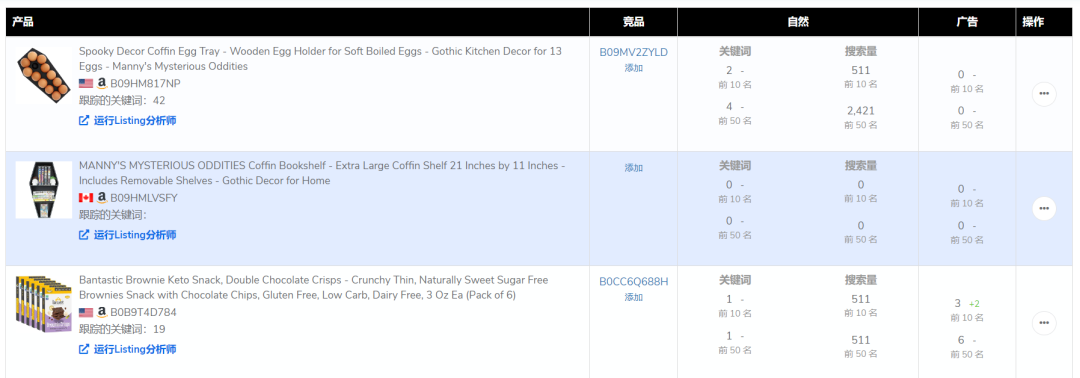Image resolution: width=1080 pixels, height=378 pixels.
Task: Run Listing analyzer for Coffin Egg Tray
Action: pyautogui.click(x=135, y=120)
